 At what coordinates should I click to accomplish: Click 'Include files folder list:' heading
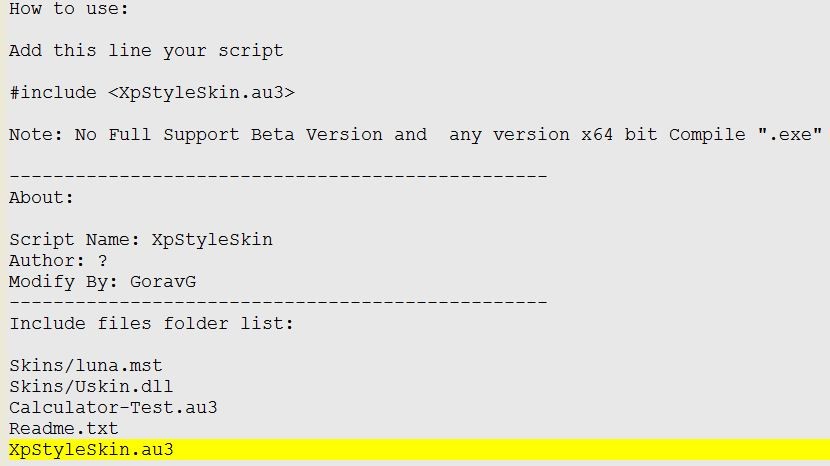pyautogui.click(x=151, y=324)
